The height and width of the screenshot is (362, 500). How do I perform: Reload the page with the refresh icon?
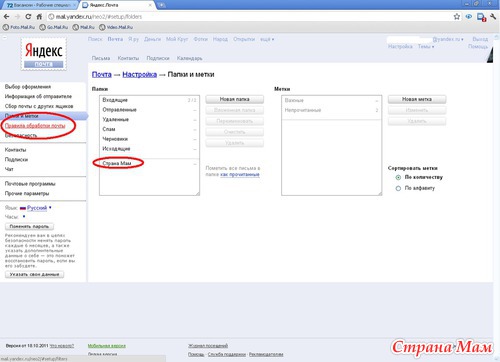point(28,17)
